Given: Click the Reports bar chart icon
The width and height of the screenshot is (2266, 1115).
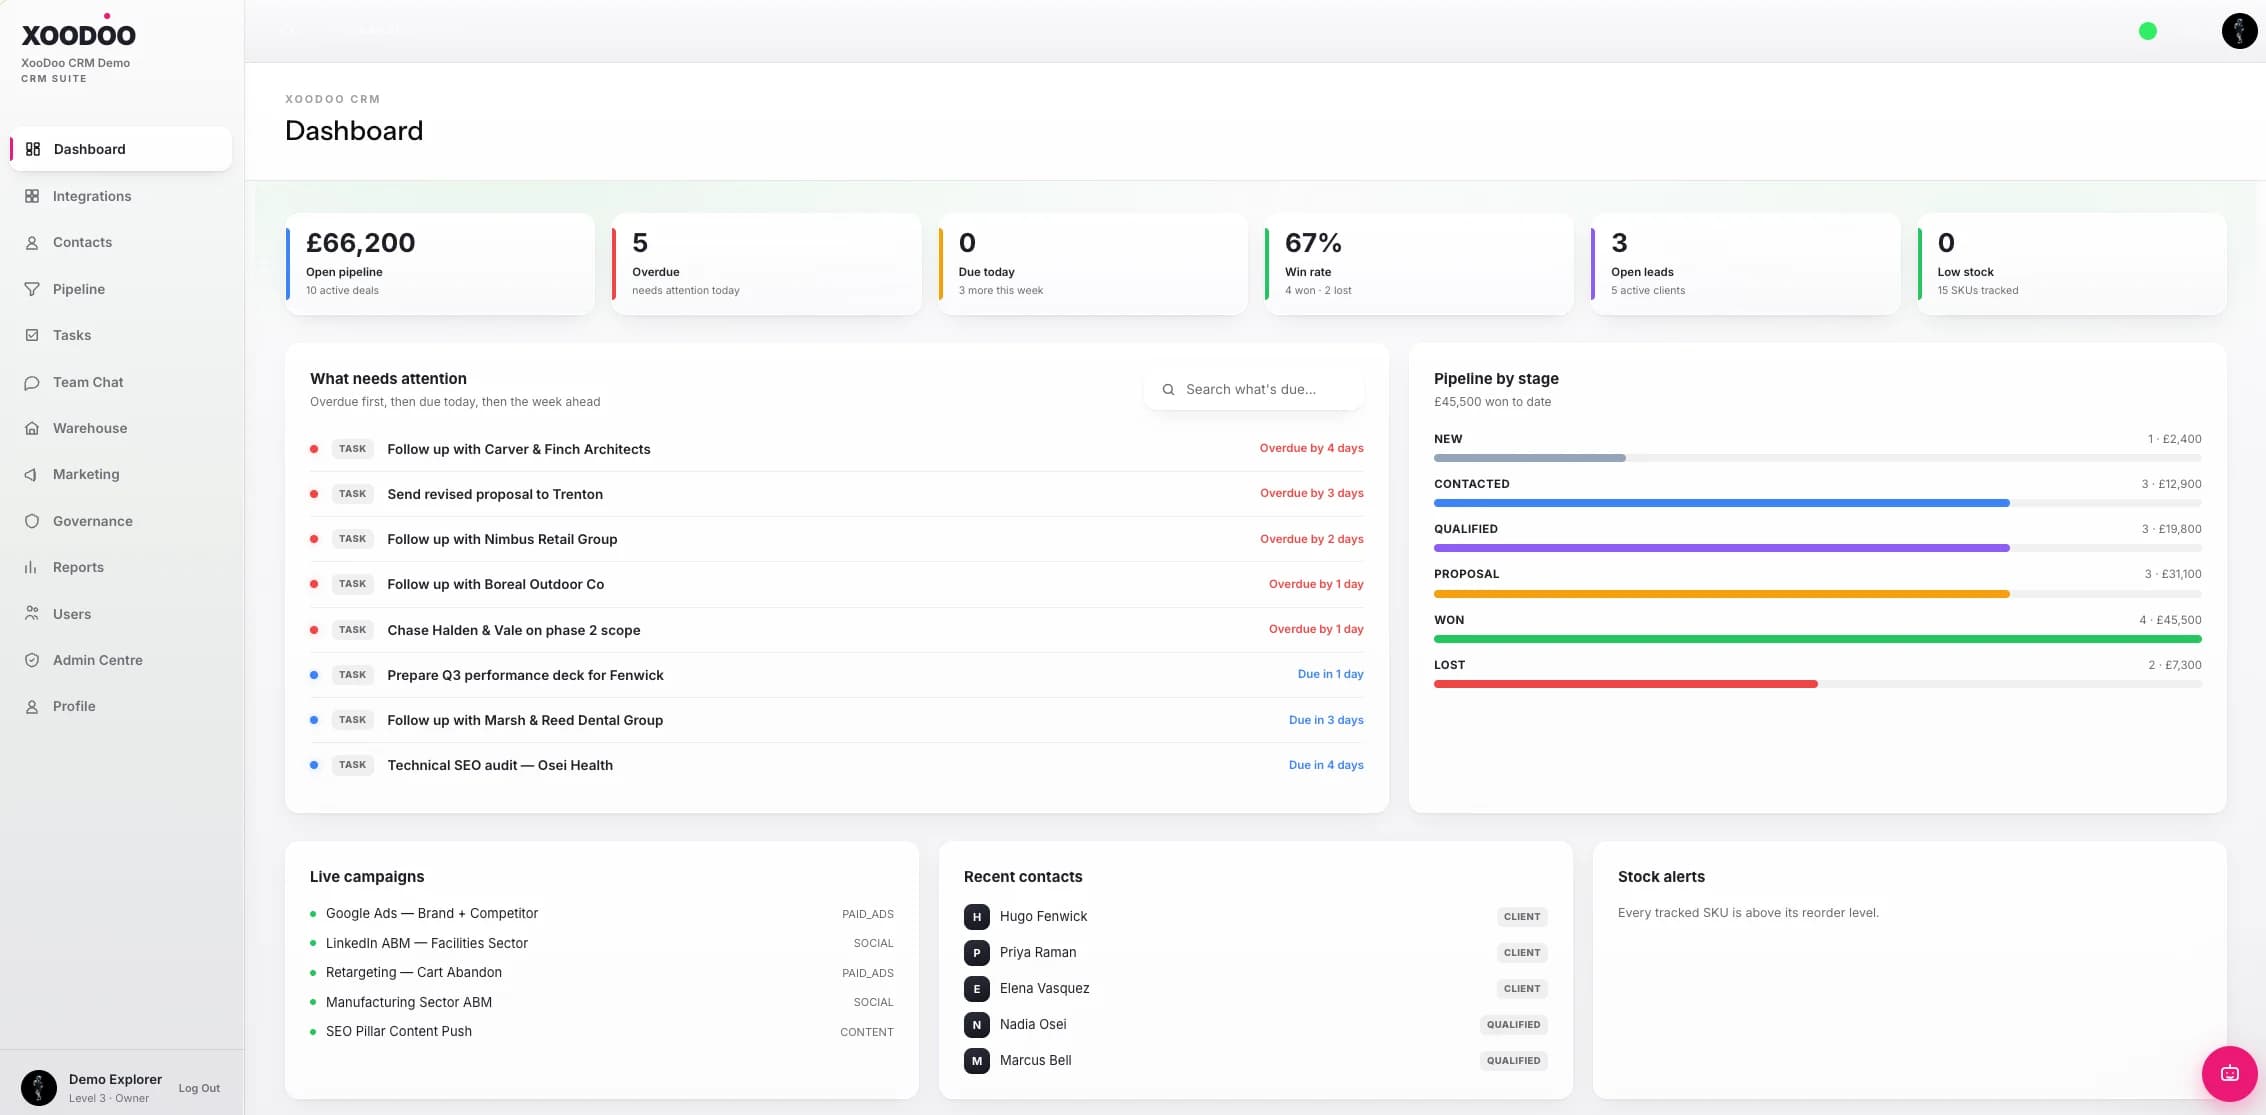Looking at the screenshot, I should pyautogui.click(x=32, y=567).
